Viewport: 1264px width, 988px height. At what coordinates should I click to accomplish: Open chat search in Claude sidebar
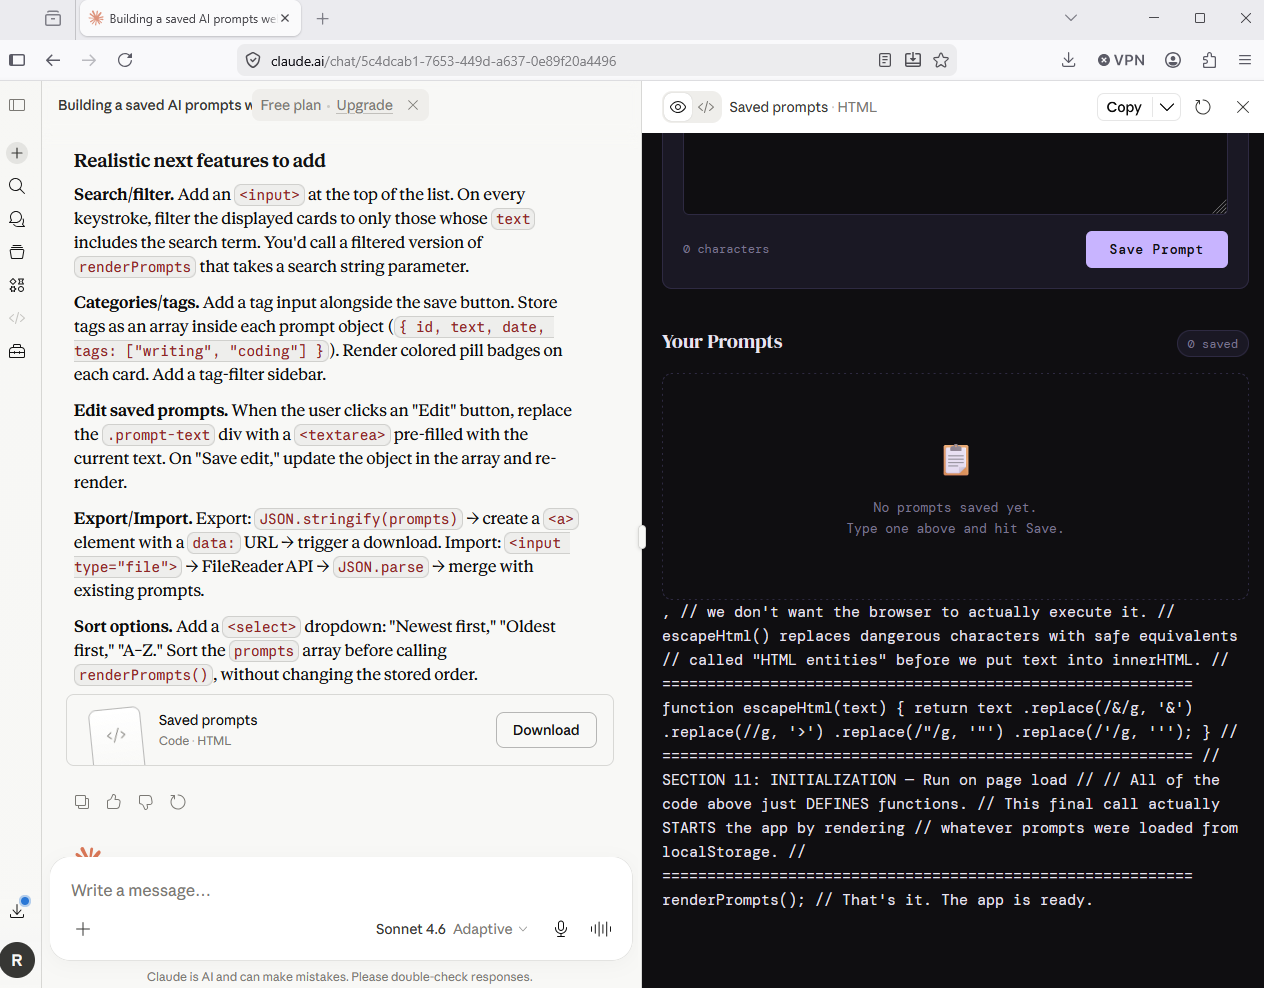pos(17,186)
